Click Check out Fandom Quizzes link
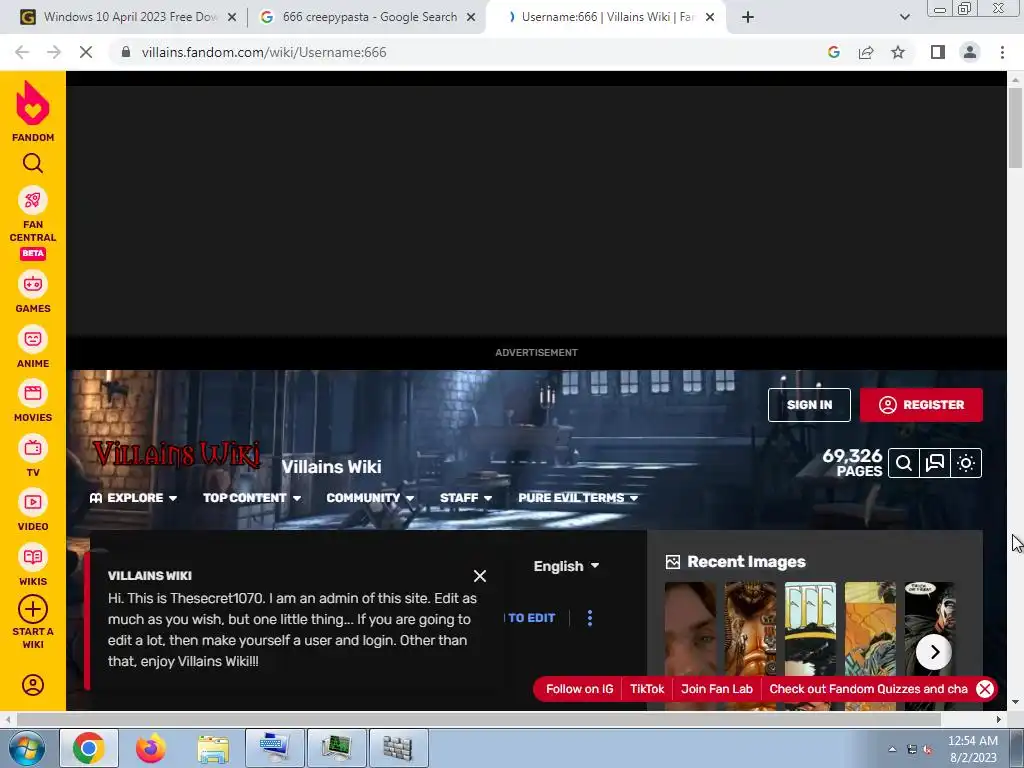Viewport: 1024px width, 768px height. click(x=868, y=689)
